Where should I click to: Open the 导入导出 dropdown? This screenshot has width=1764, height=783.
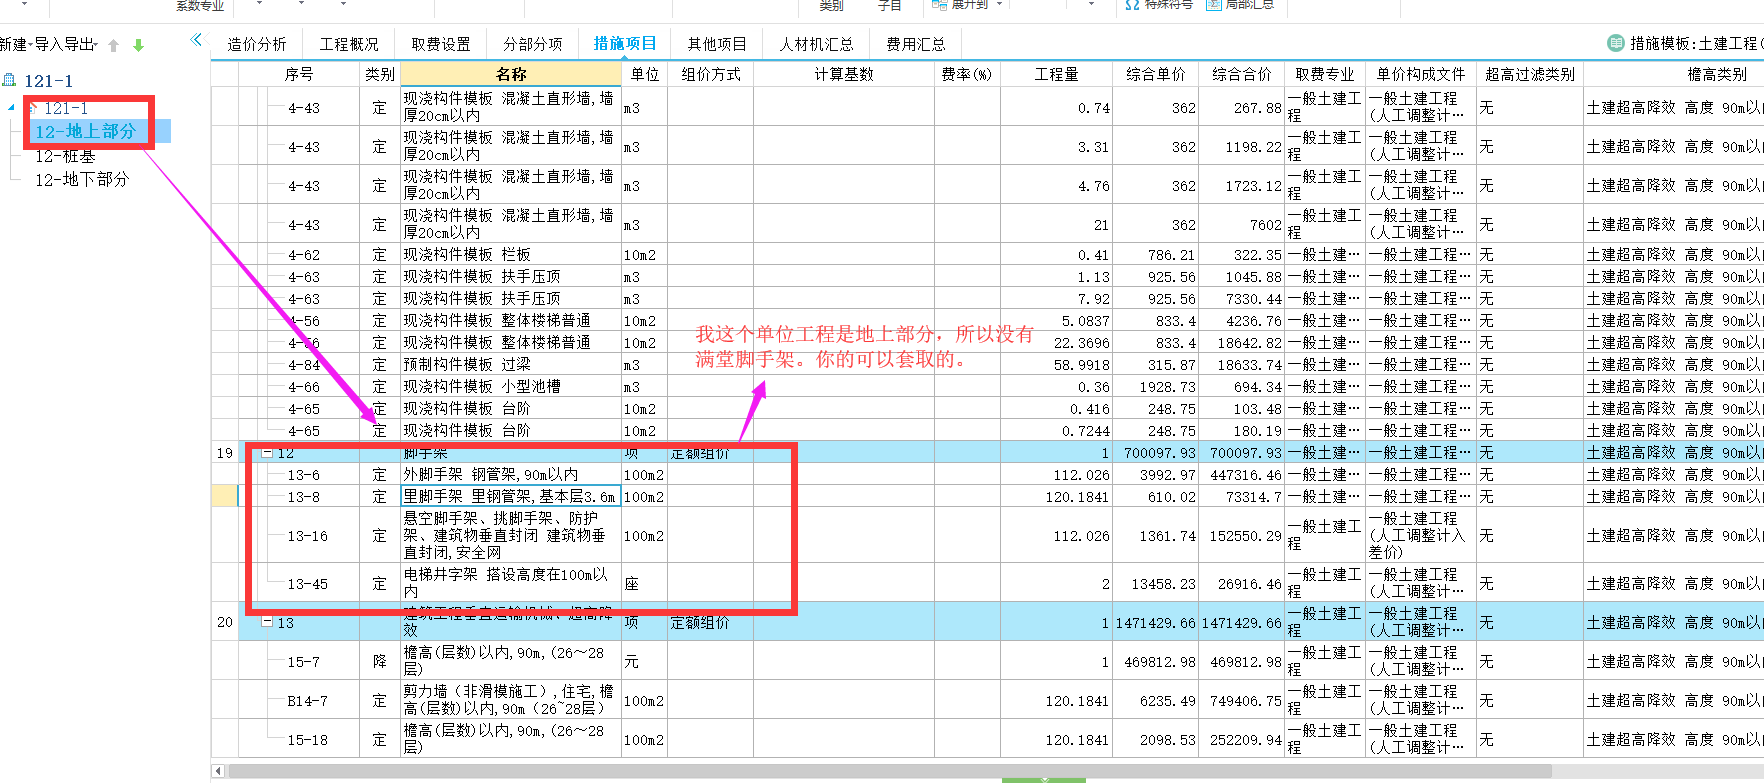(x=66, y=45)
